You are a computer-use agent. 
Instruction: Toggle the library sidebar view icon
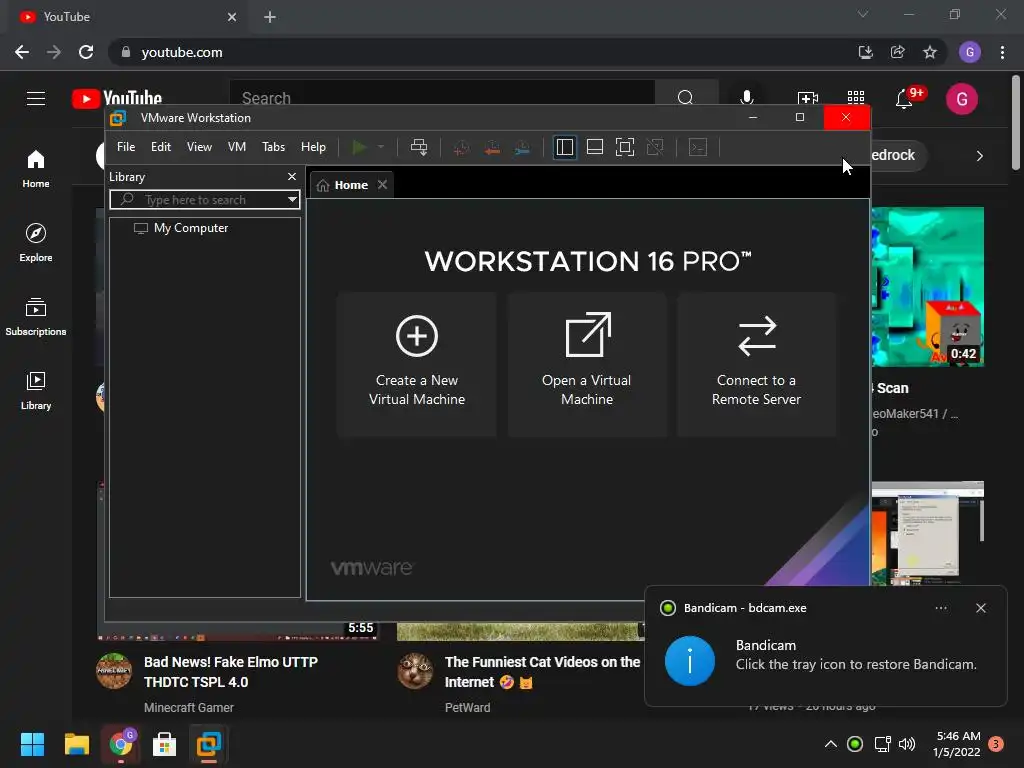[565, 147]
